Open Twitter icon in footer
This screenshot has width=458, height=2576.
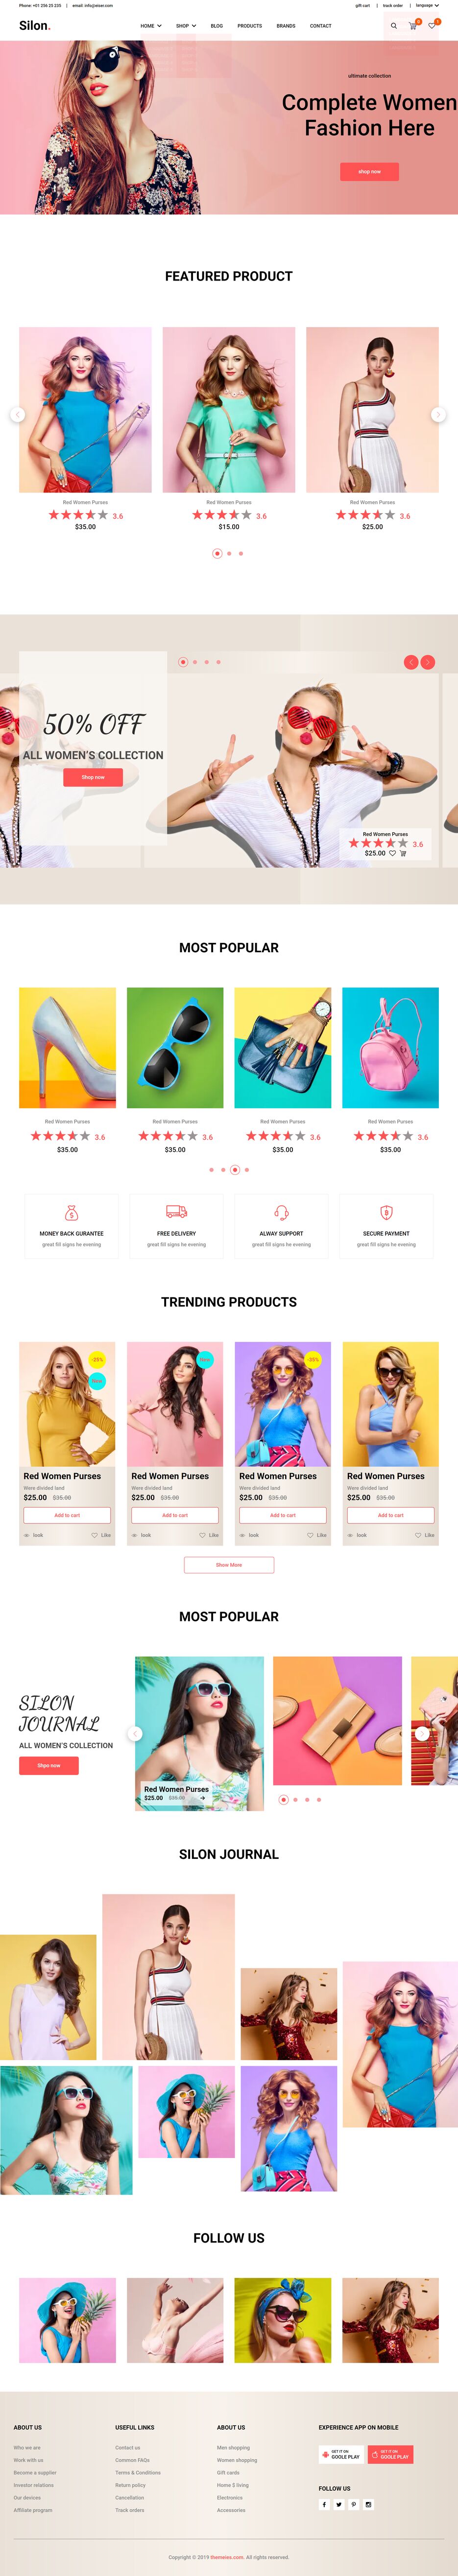[339, 2504]
